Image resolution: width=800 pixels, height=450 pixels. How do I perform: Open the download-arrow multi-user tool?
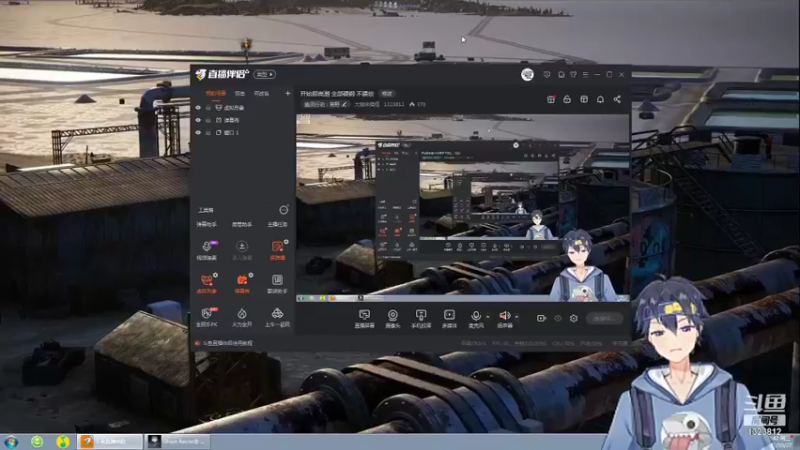(242, 250)
